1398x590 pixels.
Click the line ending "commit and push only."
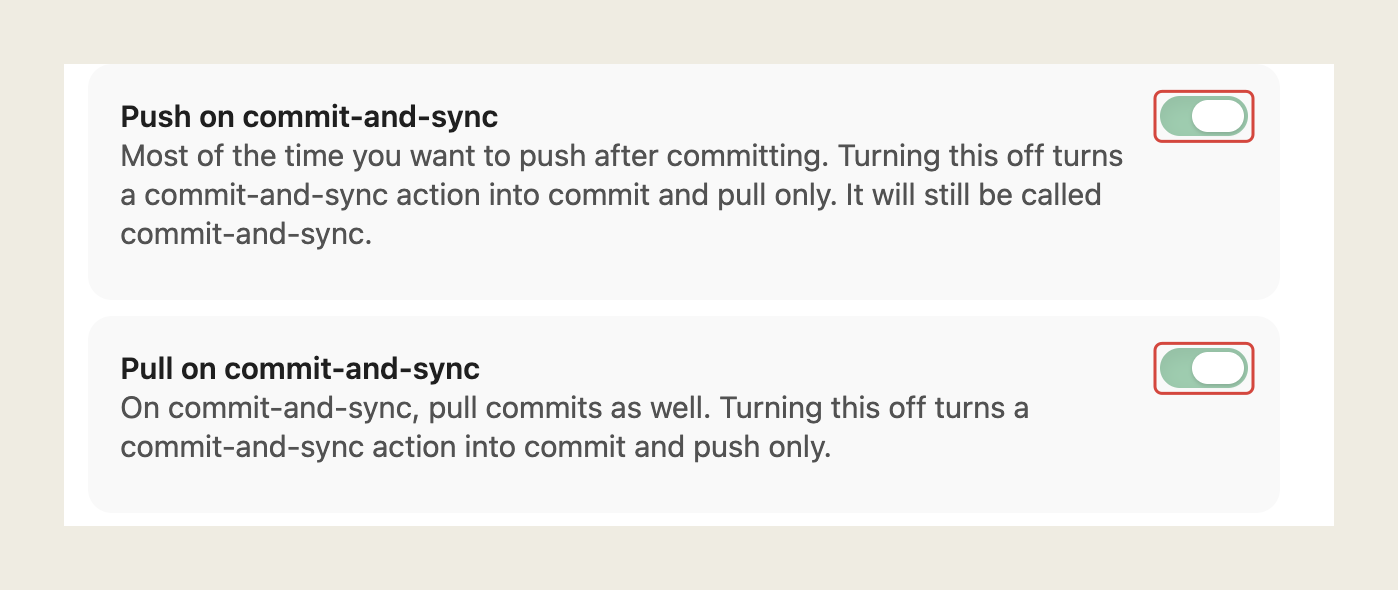tap(476, 447)
